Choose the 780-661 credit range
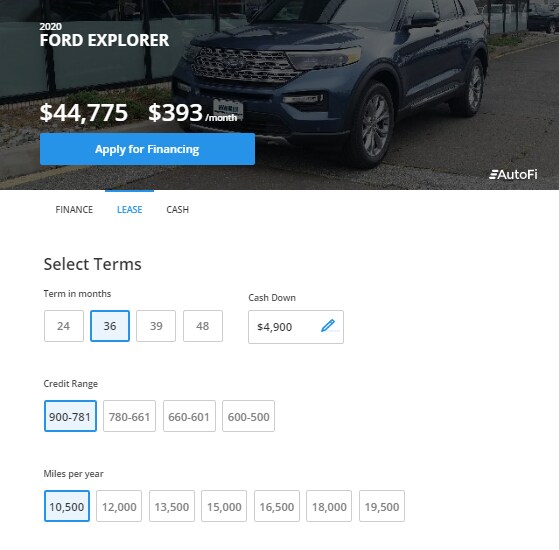This screenshot has width=559, height=550. click(x=129, y=416)
